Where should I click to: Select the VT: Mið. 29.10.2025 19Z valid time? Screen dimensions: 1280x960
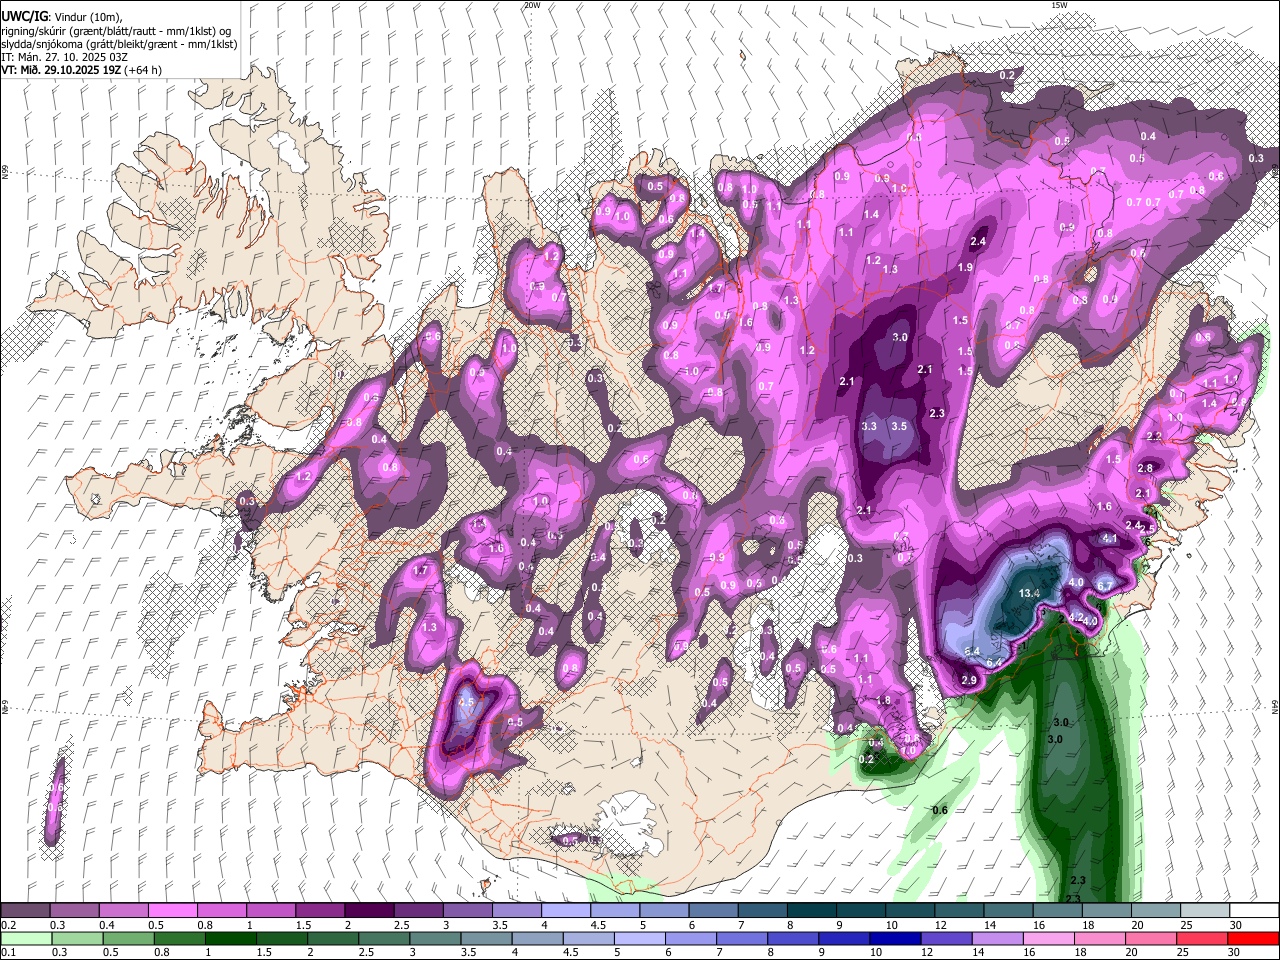[61, 70]
